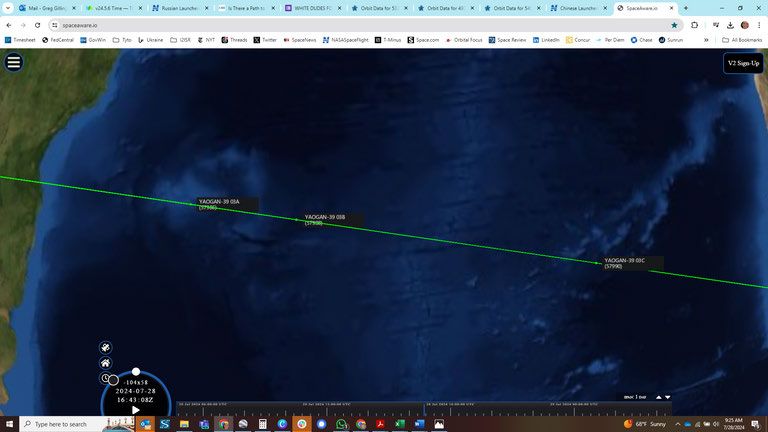Open the Space Review bookmark
This screenshot has height=432, width=768.
pos(507,40)
